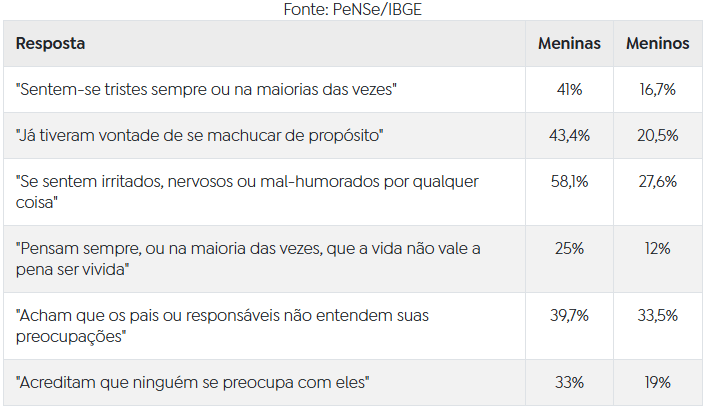708x411 pixels.
Task: Click the 19% cell in the last row
Action: click(657, 382)
